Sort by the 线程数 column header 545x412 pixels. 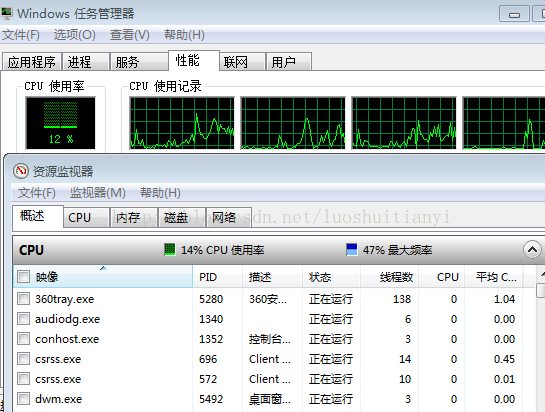(389, 277)
